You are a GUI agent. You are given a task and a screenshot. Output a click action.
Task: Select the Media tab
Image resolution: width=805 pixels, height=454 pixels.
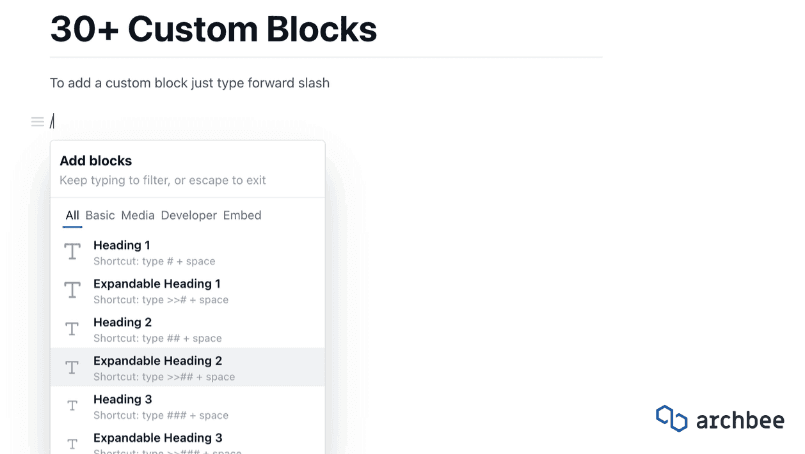tap(138, 215)
